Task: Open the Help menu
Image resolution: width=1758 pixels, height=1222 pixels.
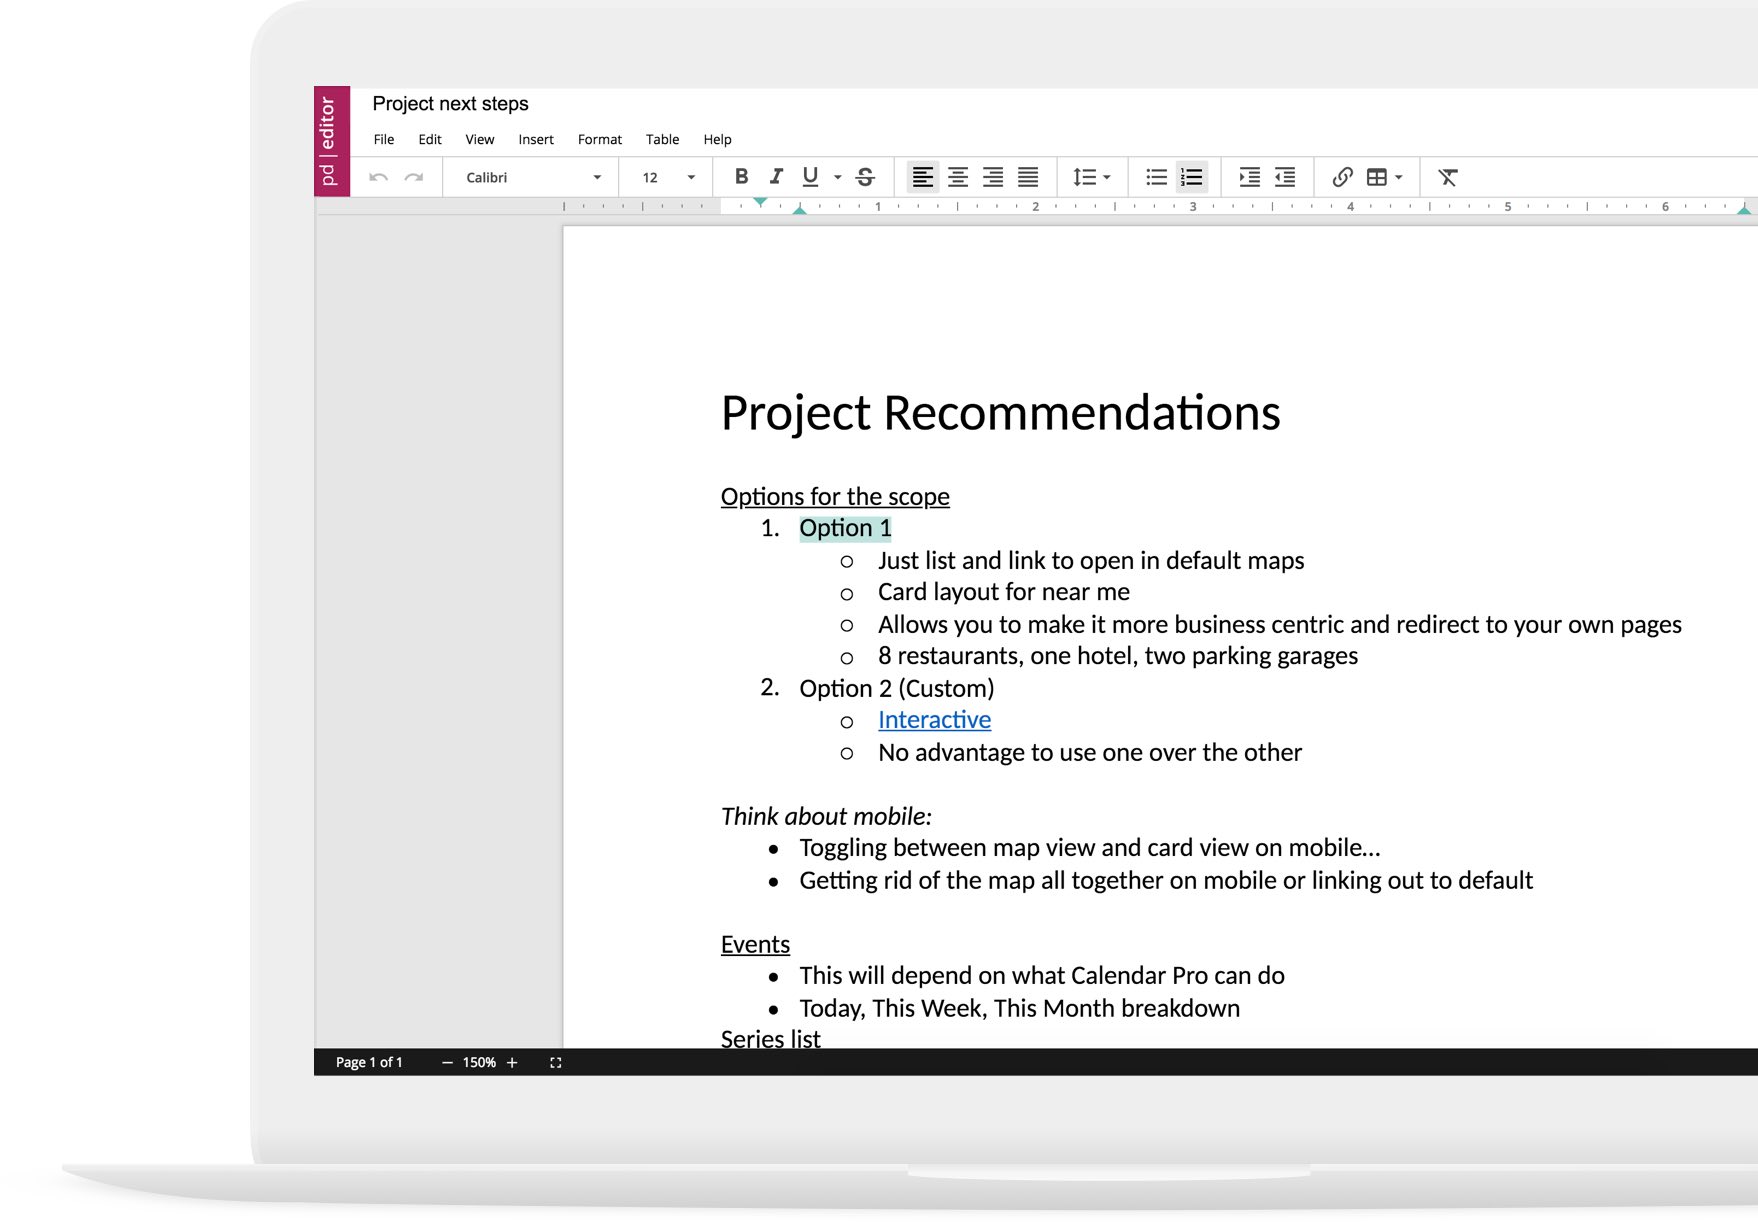Action: point(717,139)
